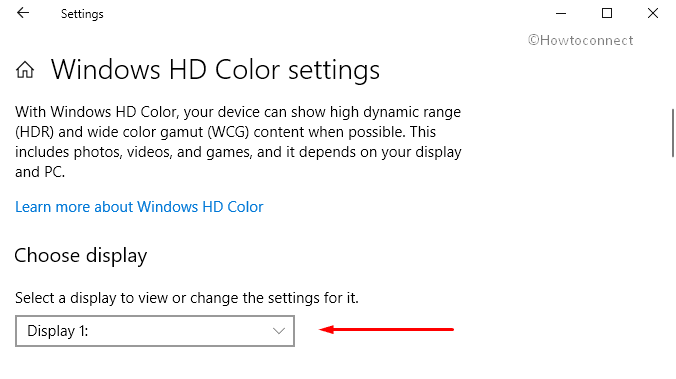676x379 pixels.
Task: Click the Howtoconnect watermark text
Action: pos(580,40)
